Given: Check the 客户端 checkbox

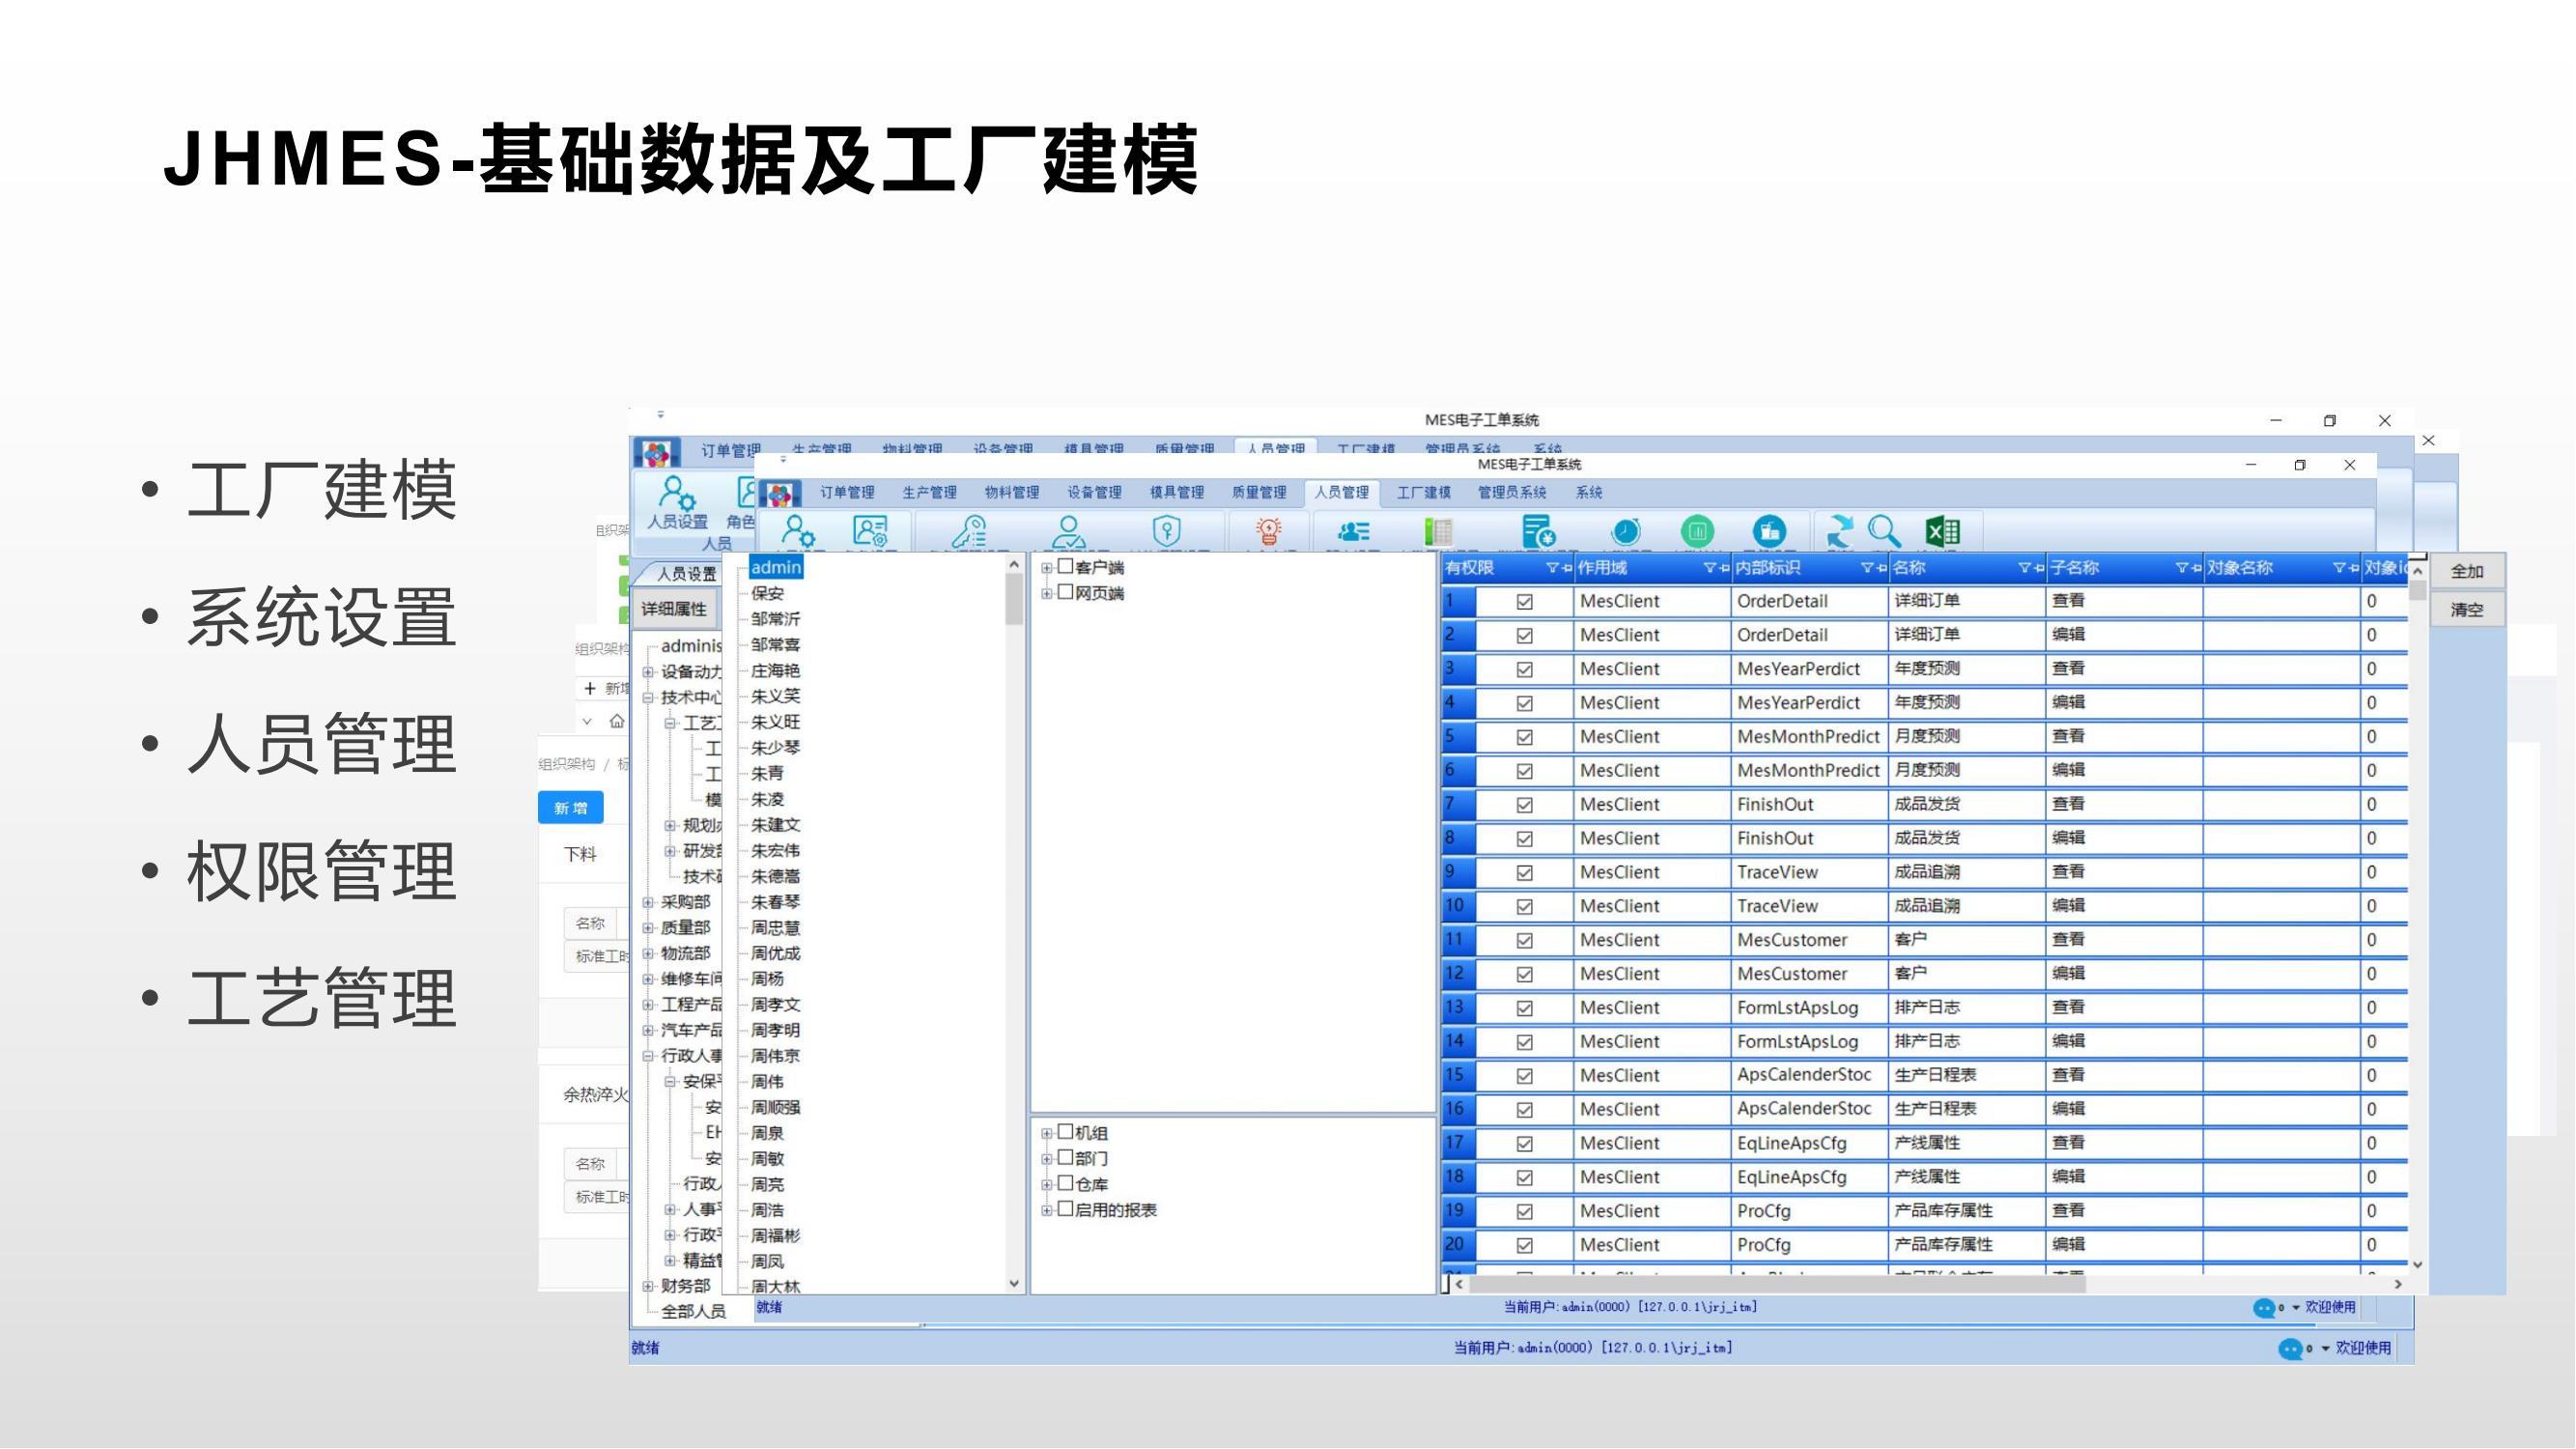Looking at the screenshot, I should pyautogui.click(x=1066, y=567).
